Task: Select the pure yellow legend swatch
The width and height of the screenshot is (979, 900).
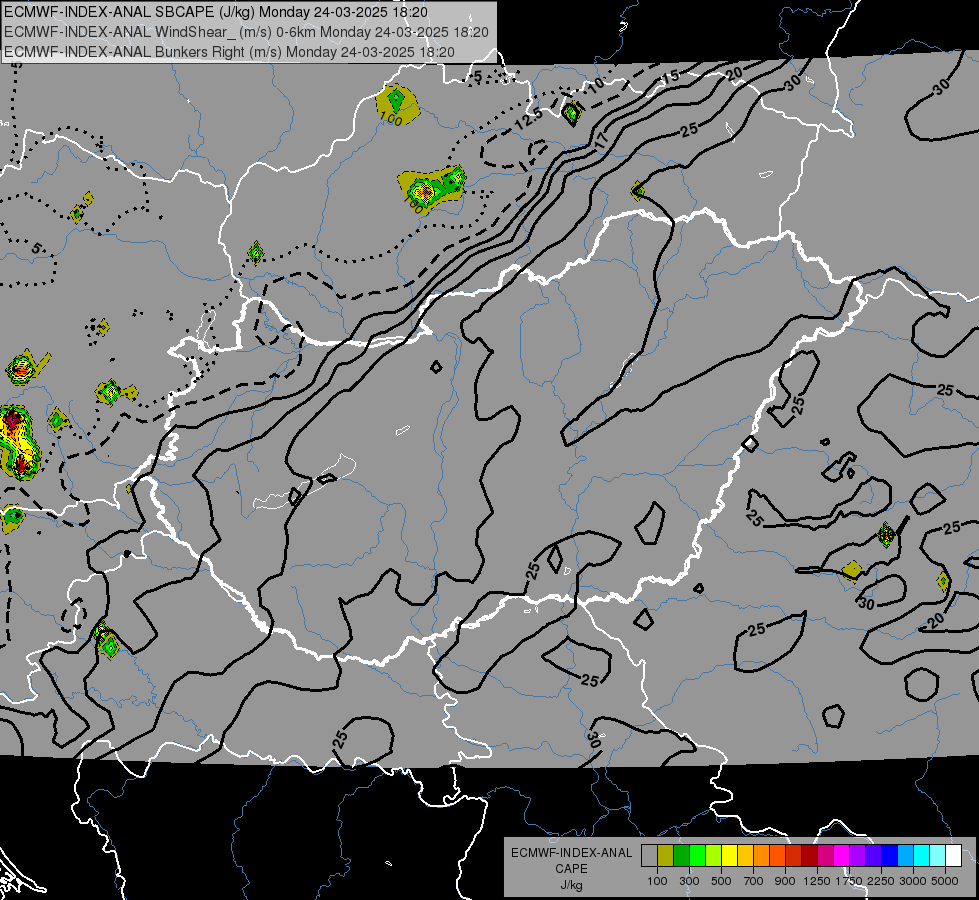Action: pyautogui.click(x=729, y=856)
